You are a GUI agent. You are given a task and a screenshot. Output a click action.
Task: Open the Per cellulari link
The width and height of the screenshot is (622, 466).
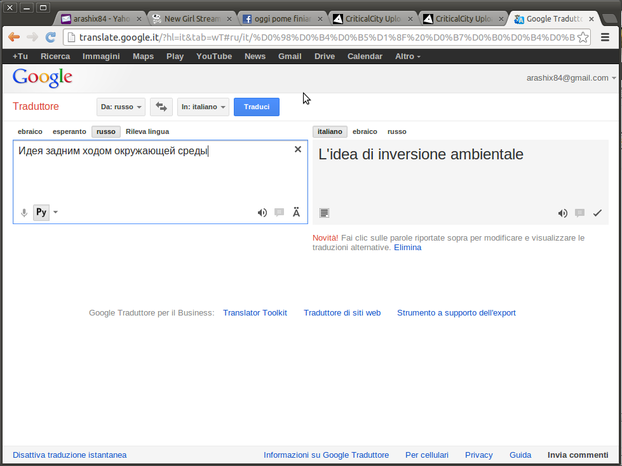point(427,455)
